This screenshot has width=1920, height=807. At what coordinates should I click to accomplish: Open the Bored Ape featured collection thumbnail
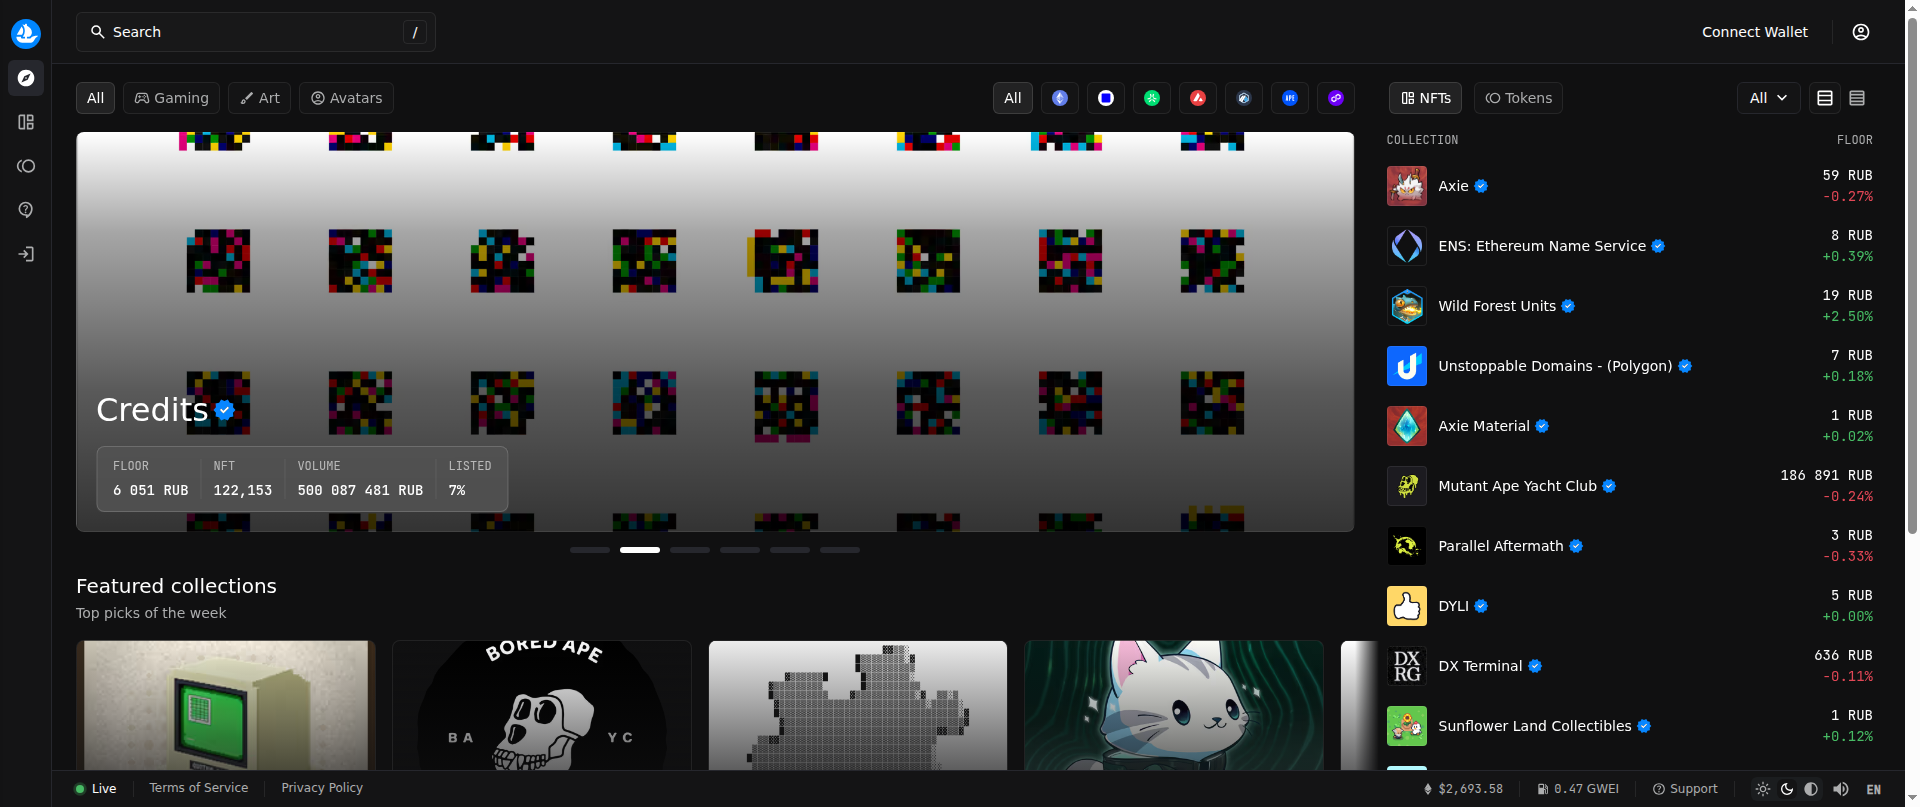(x=542, y=705)
